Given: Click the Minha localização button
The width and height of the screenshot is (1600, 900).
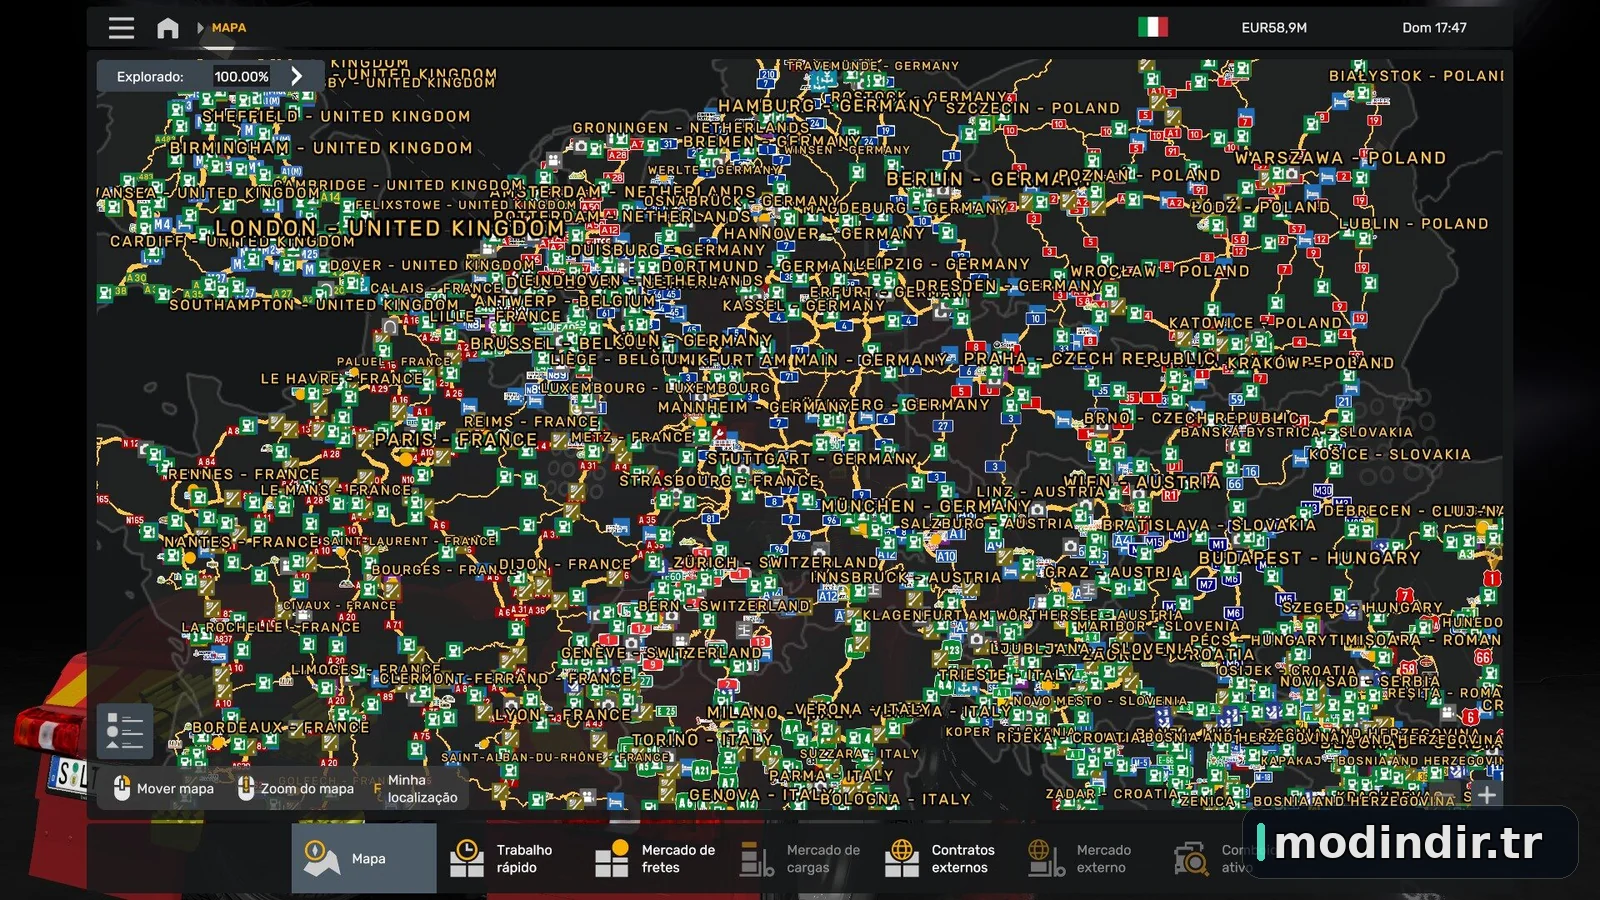Looking at the screenshot, I should pyautogui.click(x=416, y=788).
